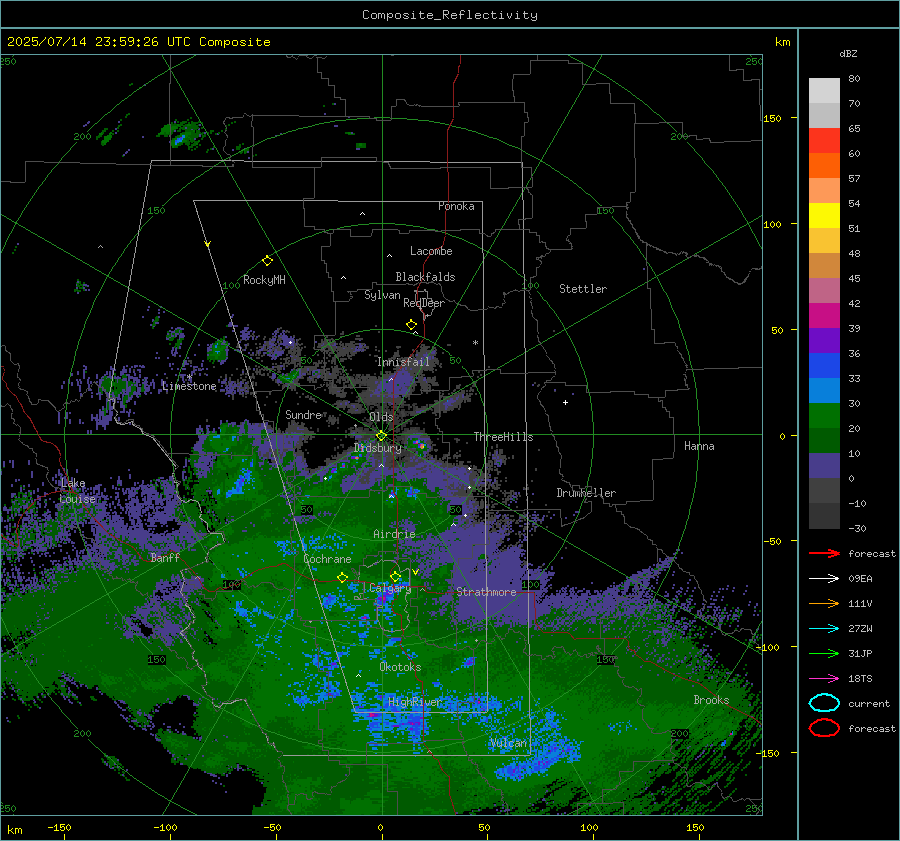The image size is (900, 841).
Task: Click the ThreeHills label
Action: [x=503, y=437]
